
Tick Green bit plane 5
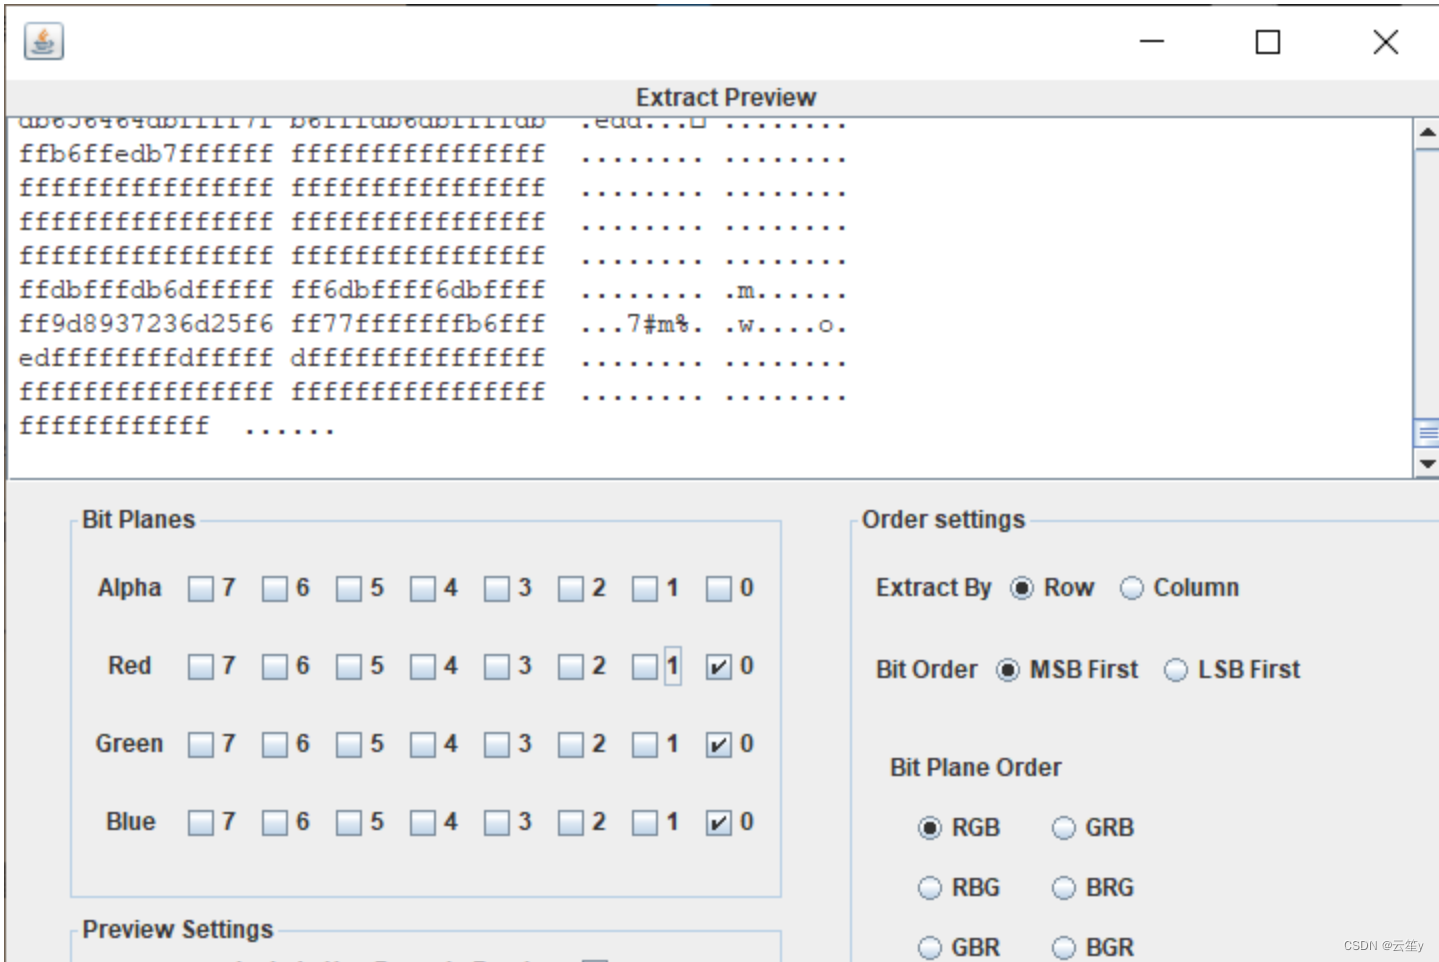click(x=349, y=745)
